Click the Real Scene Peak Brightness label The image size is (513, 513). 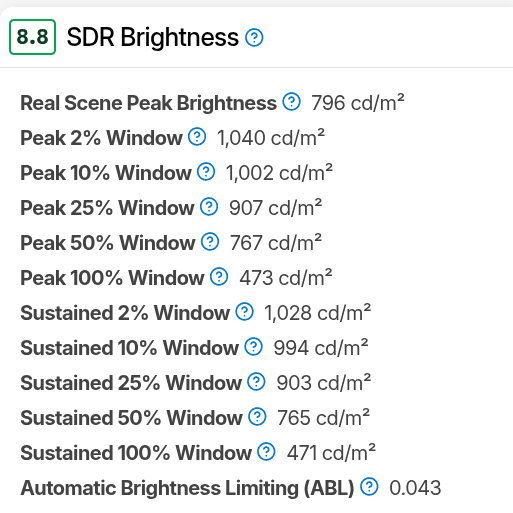coord(149,103)
